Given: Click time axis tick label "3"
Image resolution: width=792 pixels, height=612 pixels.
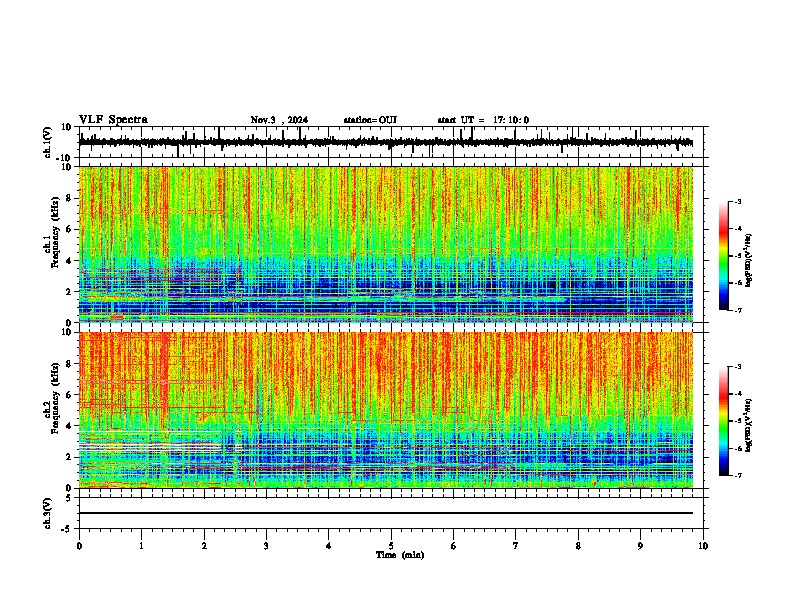Looking at the screenshot, I should pyautogui.click(x=266, y=546).
